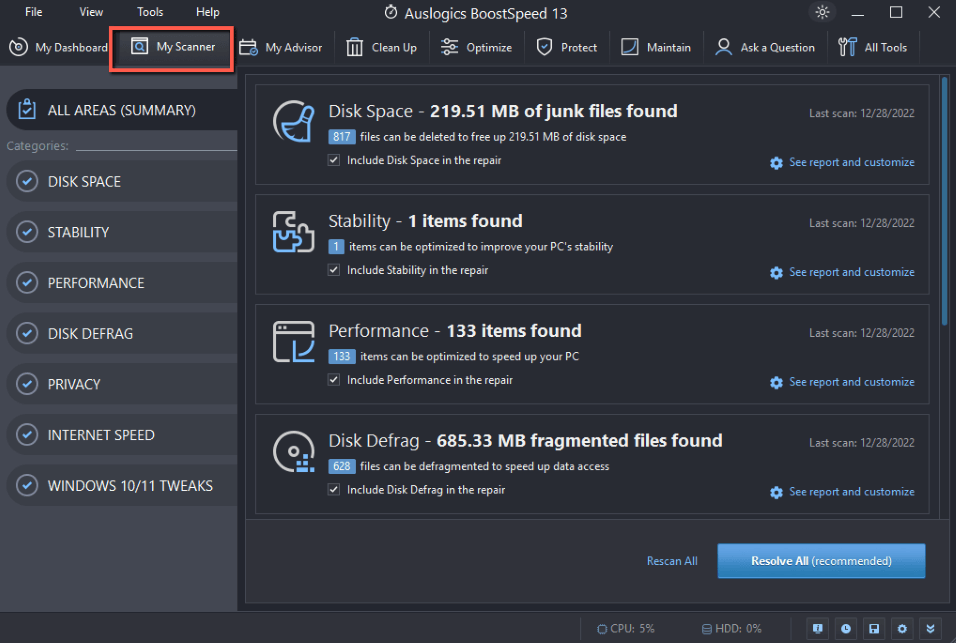Open the Ask a Question tab

tap(765, 48)
